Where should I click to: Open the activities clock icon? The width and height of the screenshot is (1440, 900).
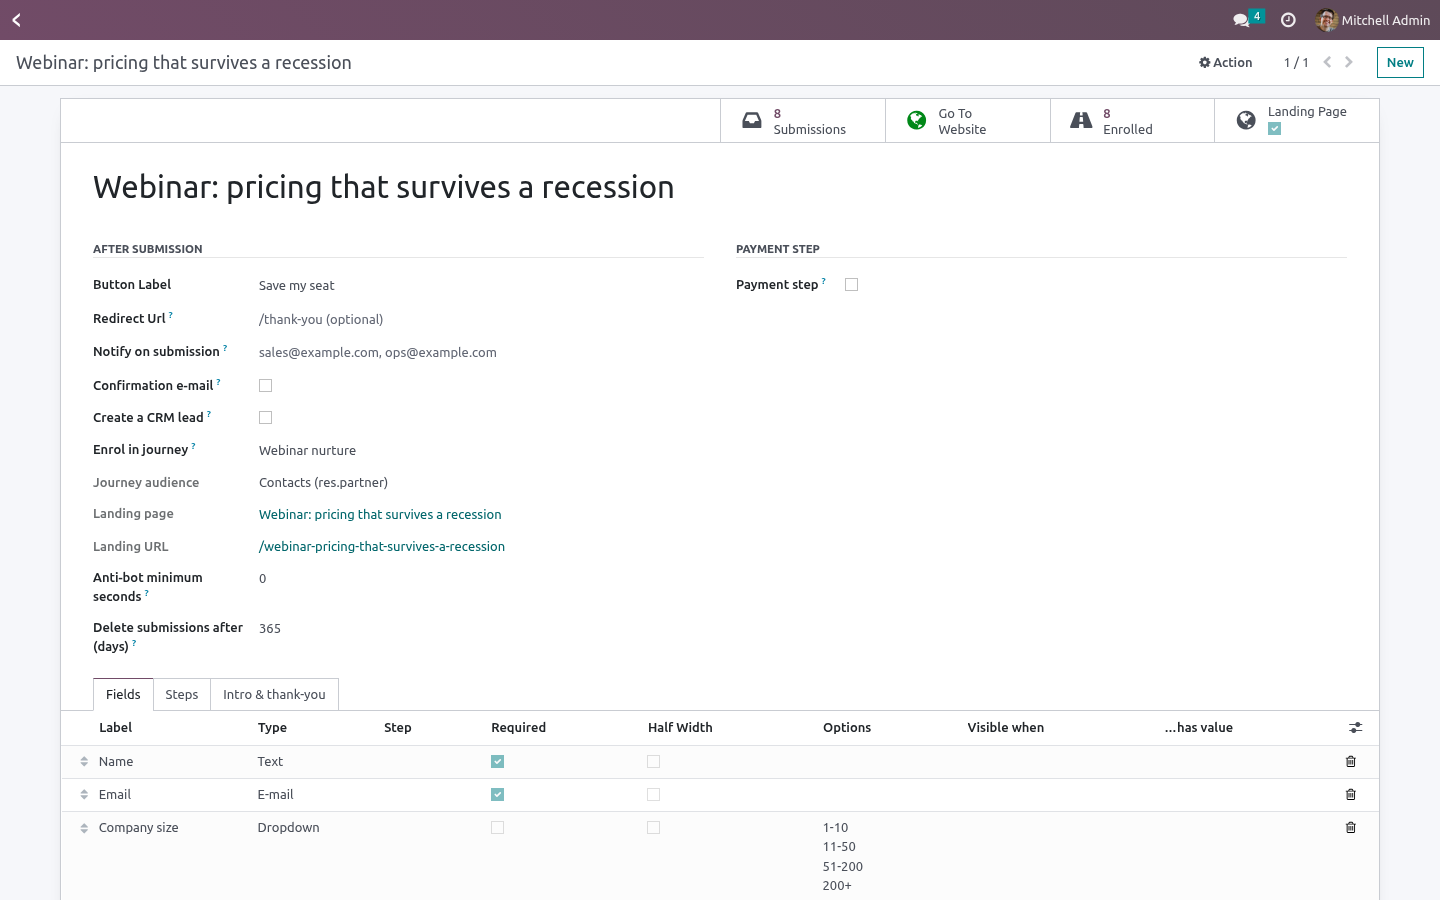point(1288,20)
